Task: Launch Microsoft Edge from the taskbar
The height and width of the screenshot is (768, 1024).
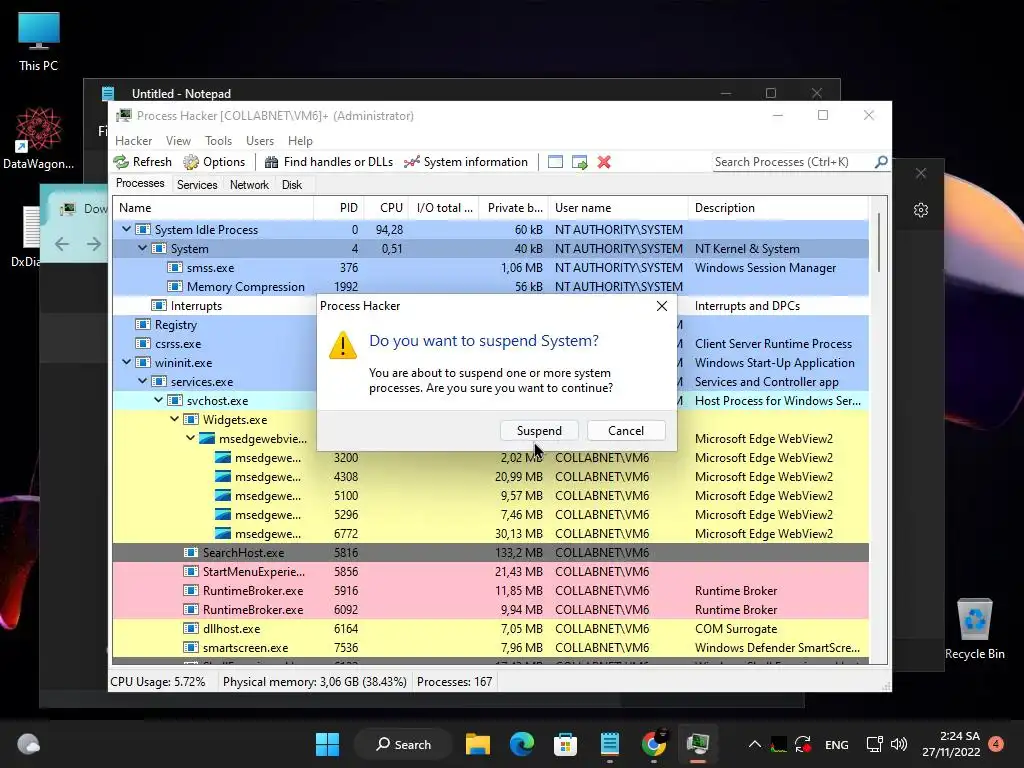Action: [x=522, y=744]
